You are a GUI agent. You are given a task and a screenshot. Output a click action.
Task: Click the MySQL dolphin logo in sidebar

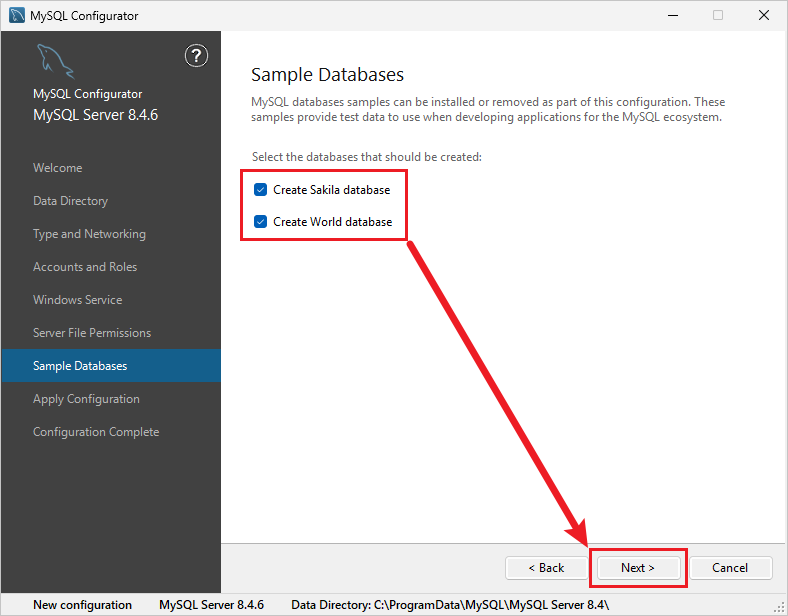pyautogui.click(x=55, y=61)
